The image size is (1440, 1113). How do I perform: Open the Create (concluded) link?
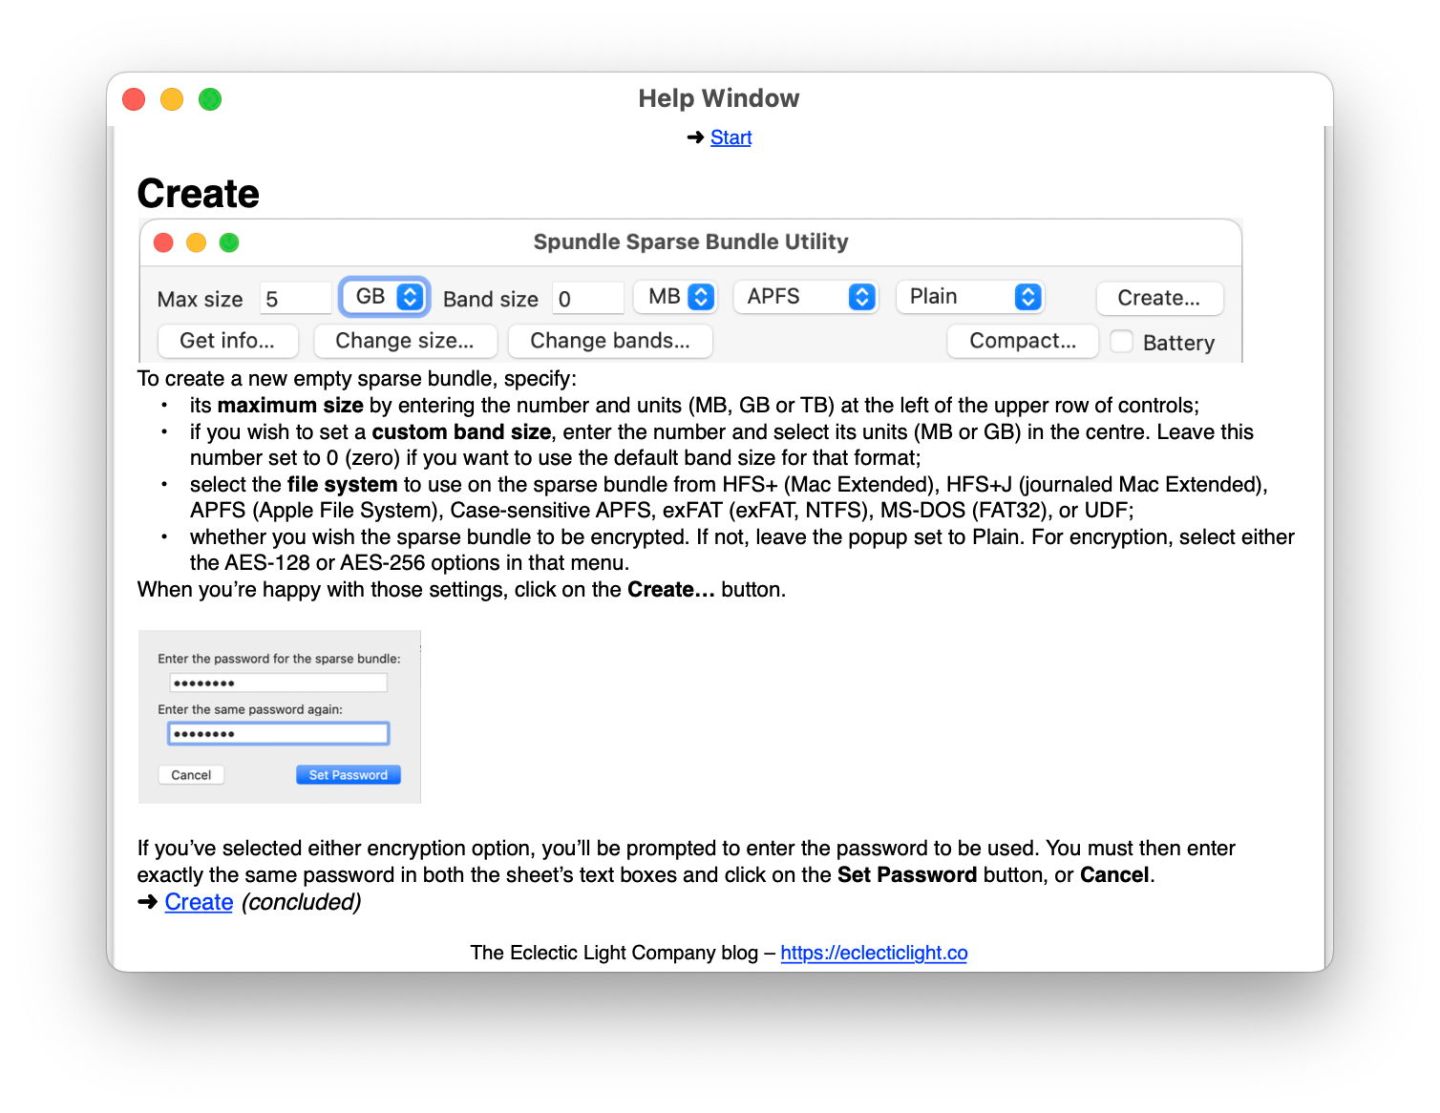click(198, 902)
